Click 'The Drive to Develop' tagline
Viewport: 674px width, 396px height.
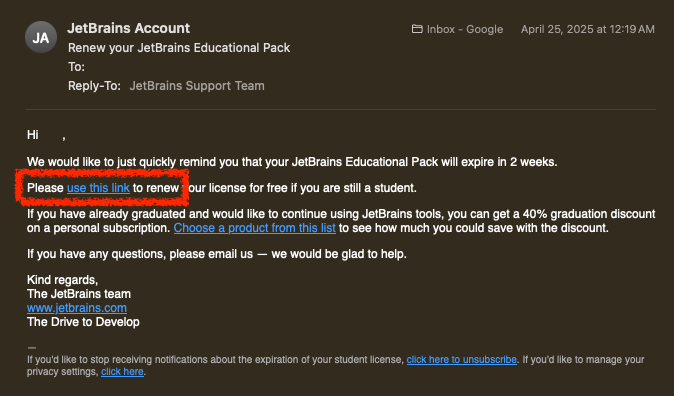click(x=83, y=322)
